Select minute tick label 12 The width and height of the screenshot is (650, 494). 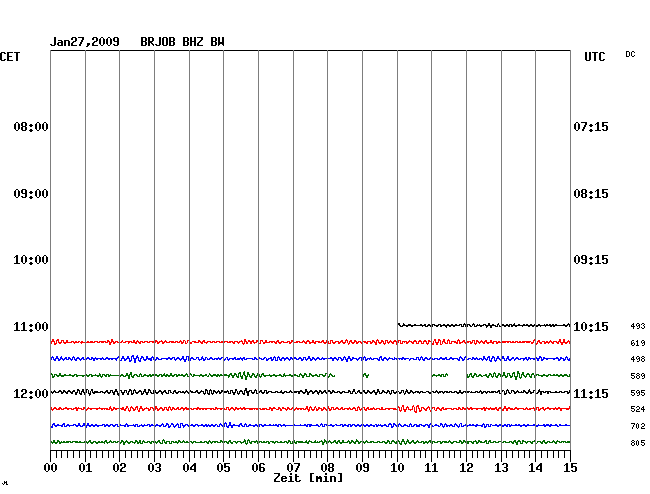coord(466,468)
